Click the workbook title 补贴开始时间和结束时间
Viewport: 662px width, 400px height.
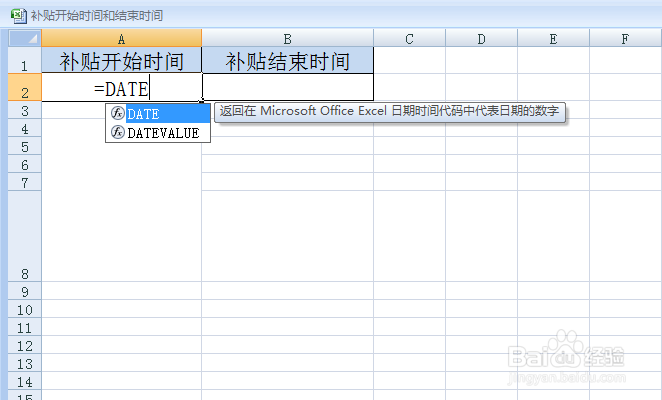pyautogui.click(x=97, y=16)
